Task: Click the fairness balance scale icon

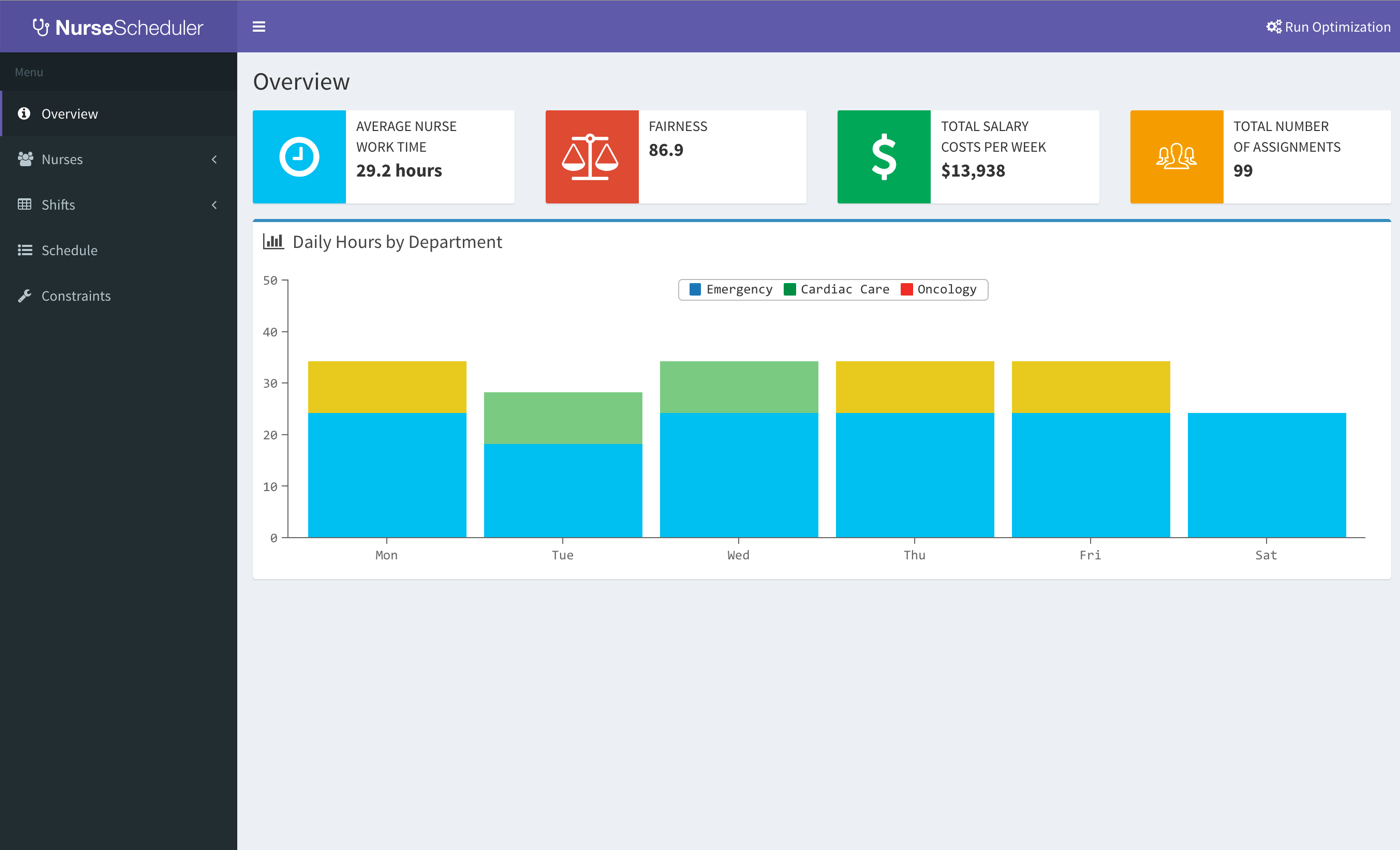Action: (591, 157)
